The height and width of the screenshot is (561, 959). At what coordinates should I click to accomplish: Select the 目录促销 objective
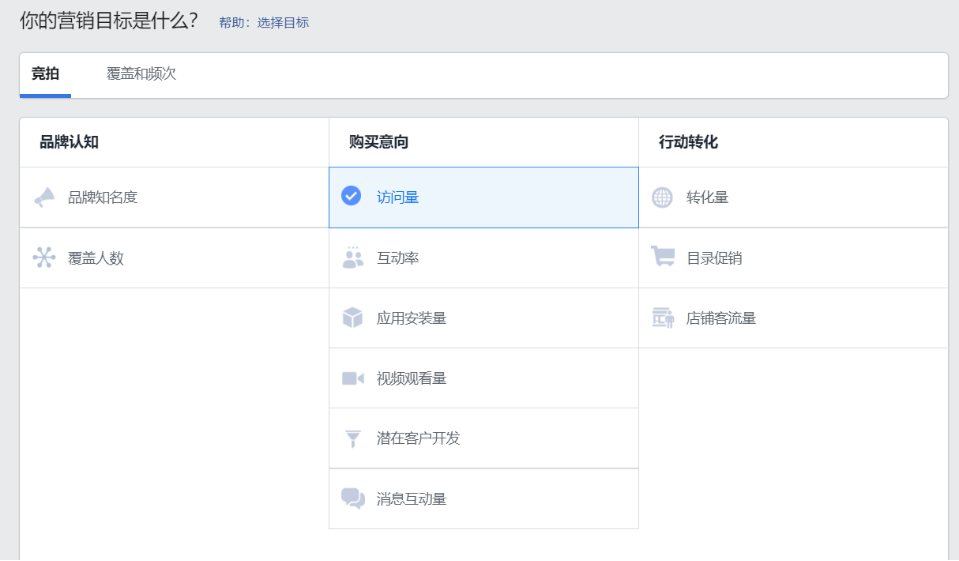793,258
